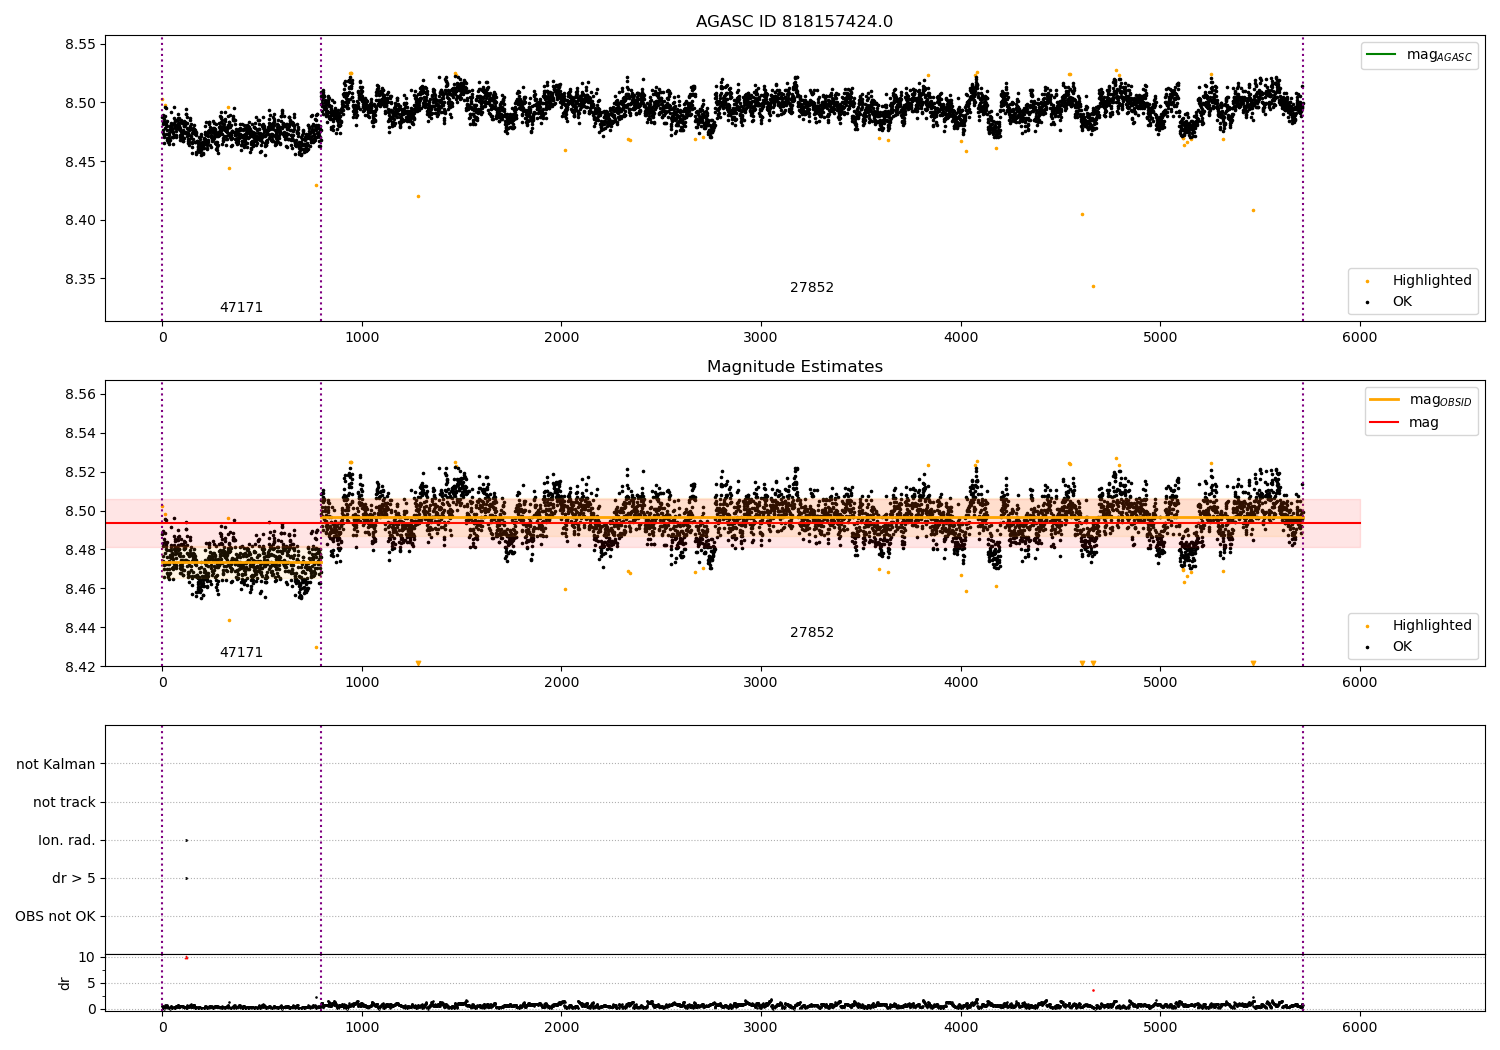This screenshot has height=1050, width=1500.
Task: Click the lowest orange outlier point near 8.345
Action: coord(1093,286)
